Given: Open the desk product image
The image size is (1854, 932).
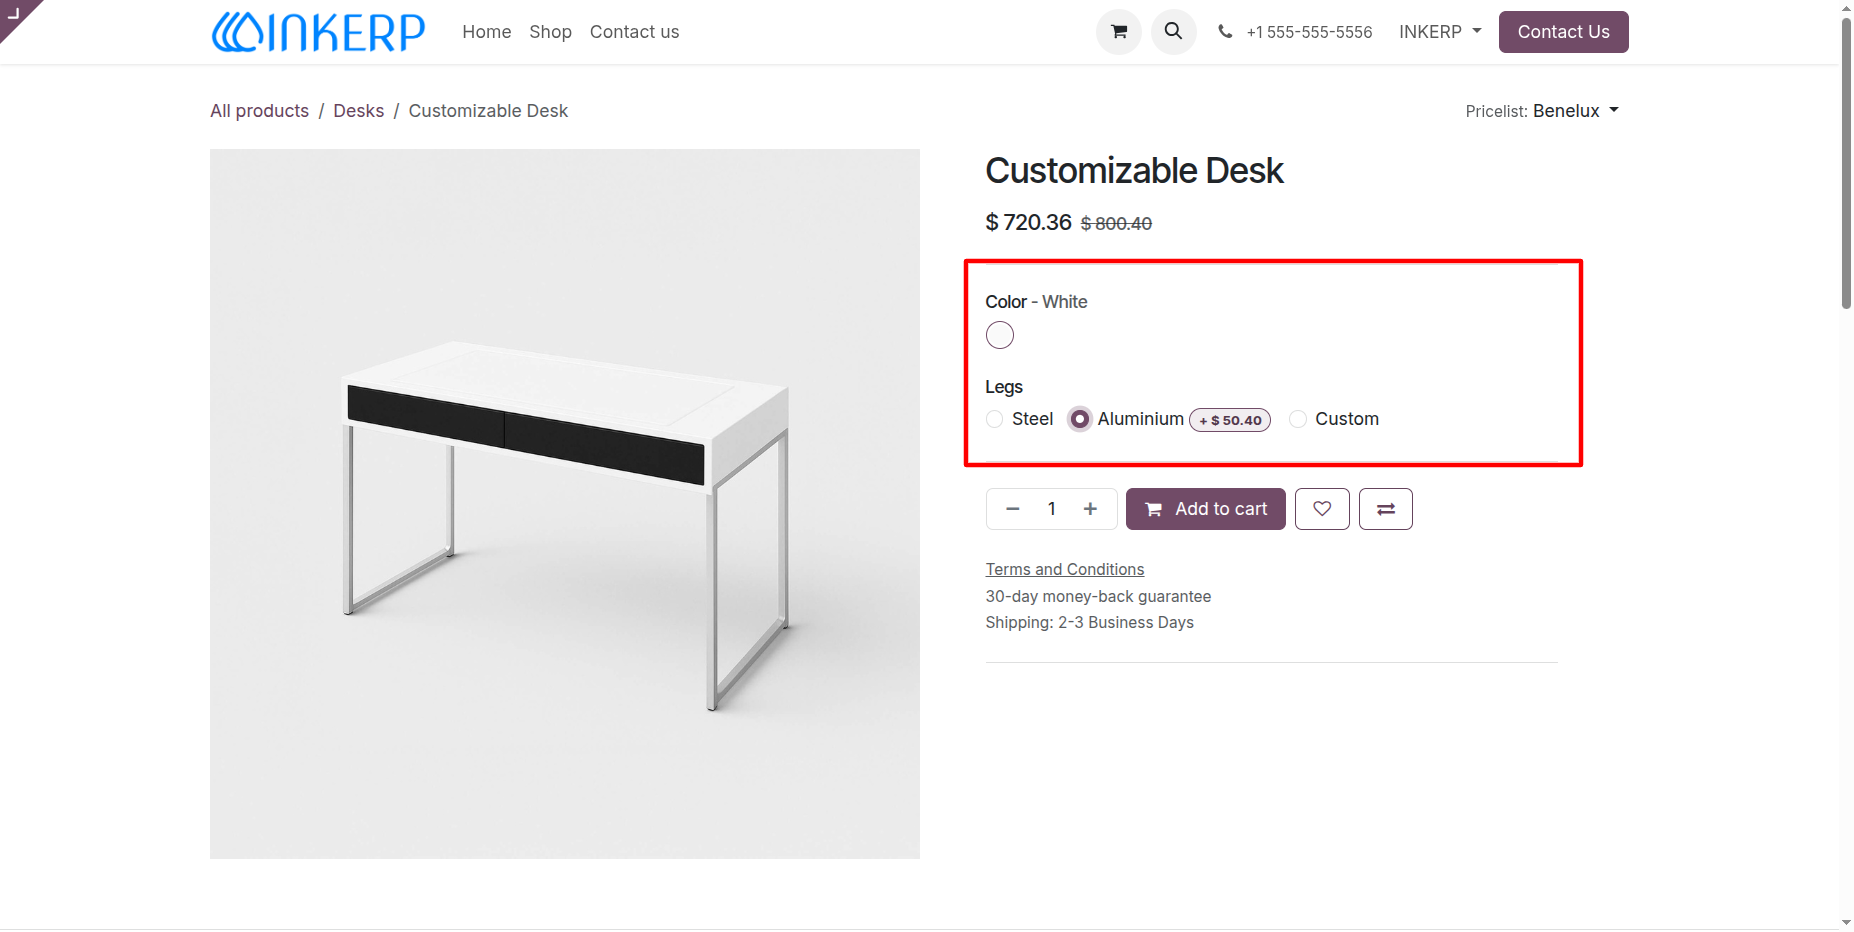Looking at the screenshot, I should tap(565, 504).
